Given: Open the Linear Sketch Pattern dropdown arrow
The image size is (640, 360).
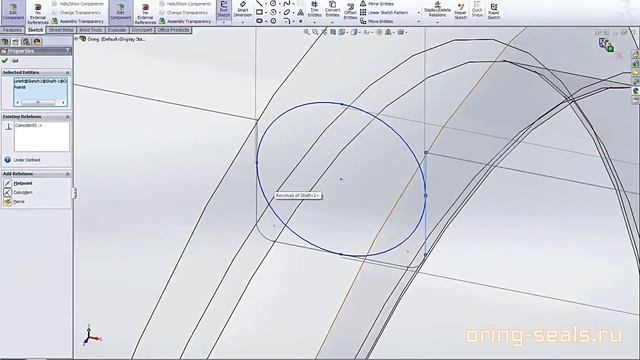Looking at the screenshot, I should (x=418, y=13).
